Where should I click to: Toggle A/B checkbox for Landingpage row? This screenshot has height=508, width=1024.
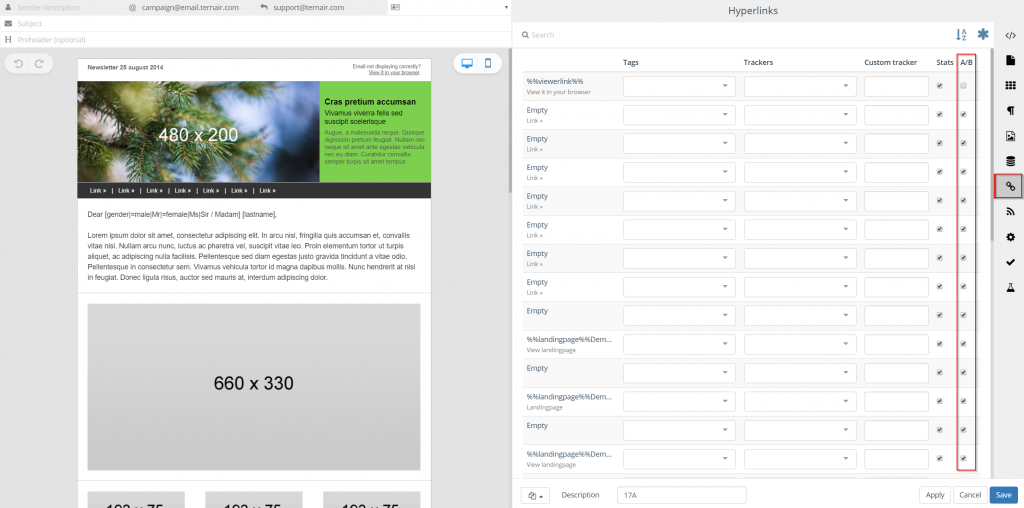click(963, 401)
